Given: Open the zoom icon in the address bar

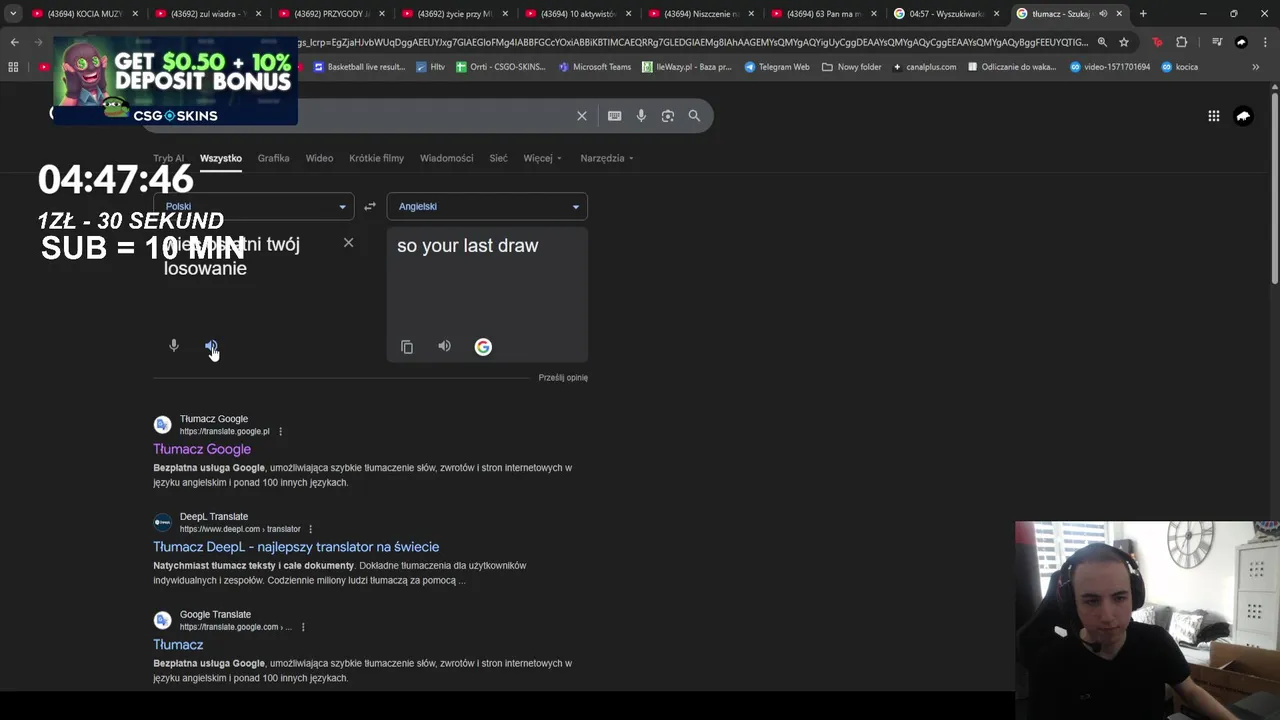Looking at the screenshot, I should [1102, 42].
